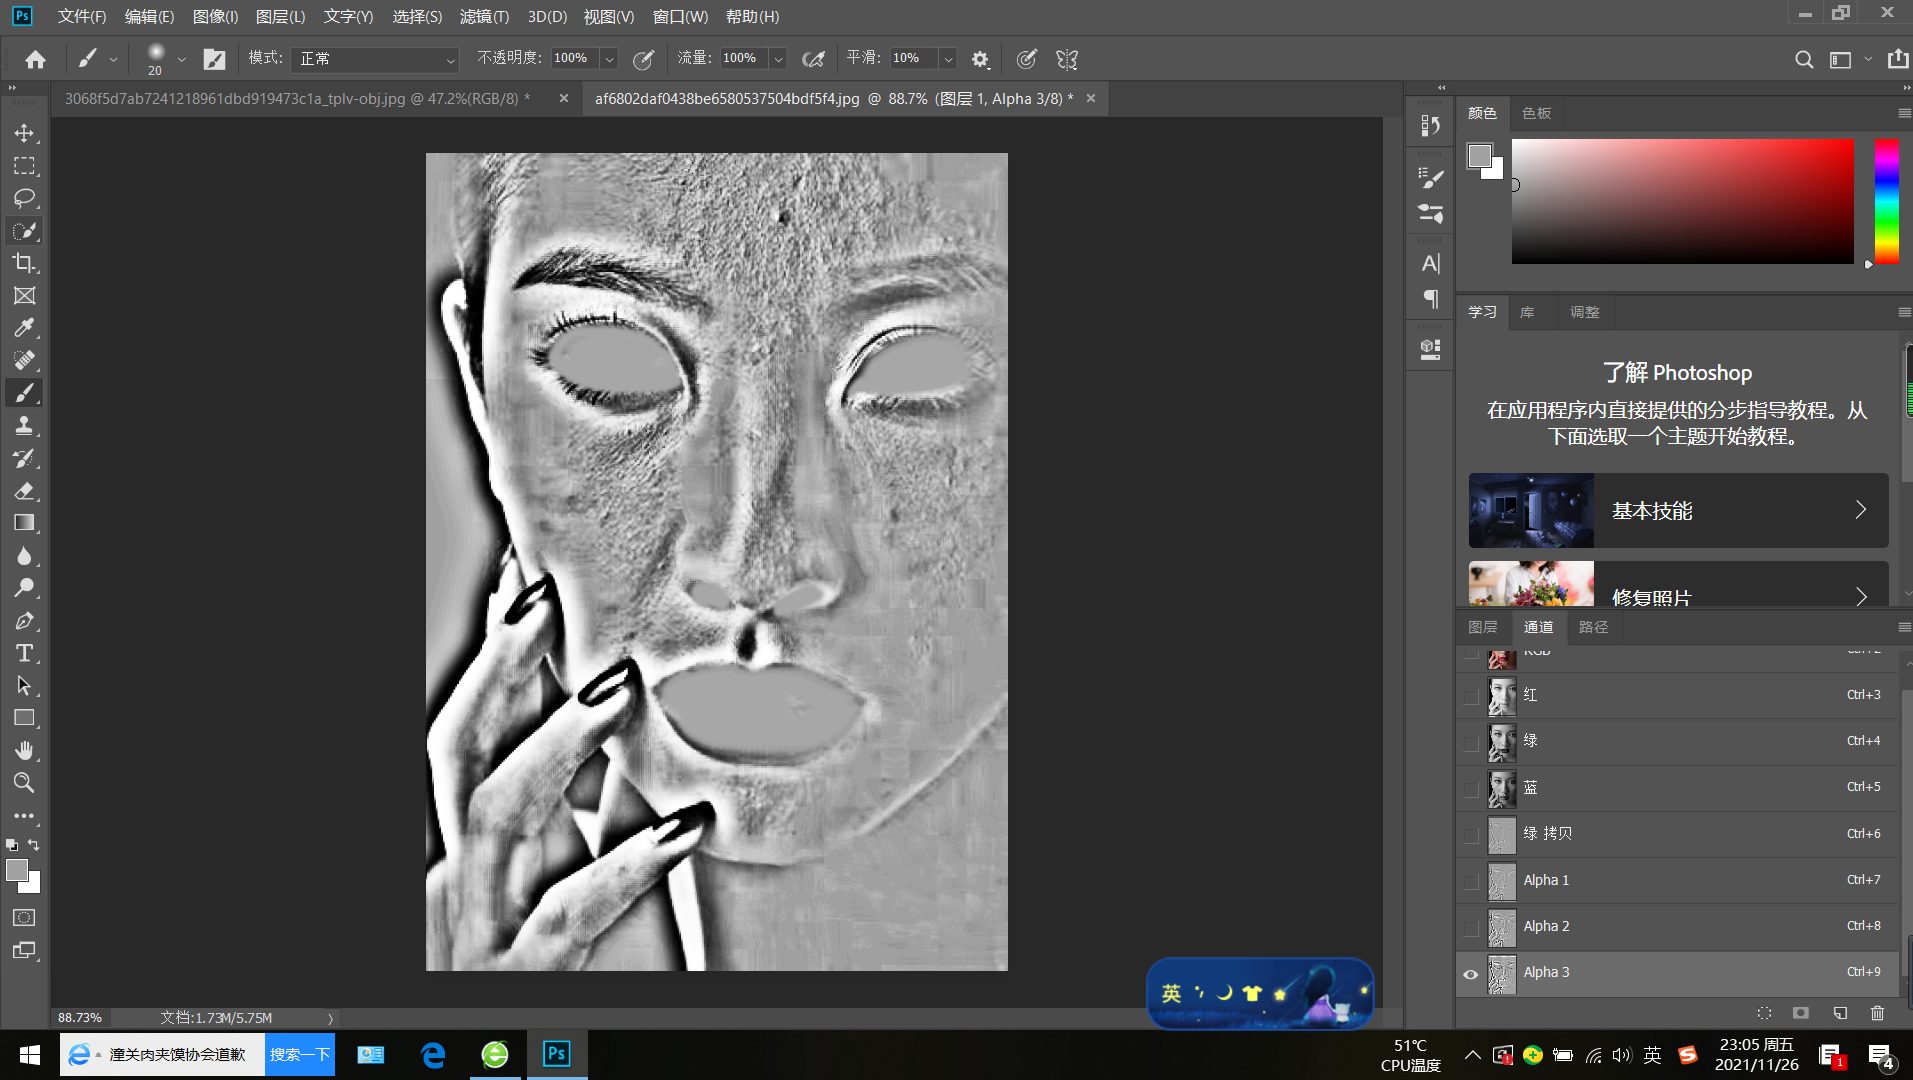Screen dimensions: 1913x1080
Task: Select the Rectangular Marquee tool
Action: (x=24, y=166)
